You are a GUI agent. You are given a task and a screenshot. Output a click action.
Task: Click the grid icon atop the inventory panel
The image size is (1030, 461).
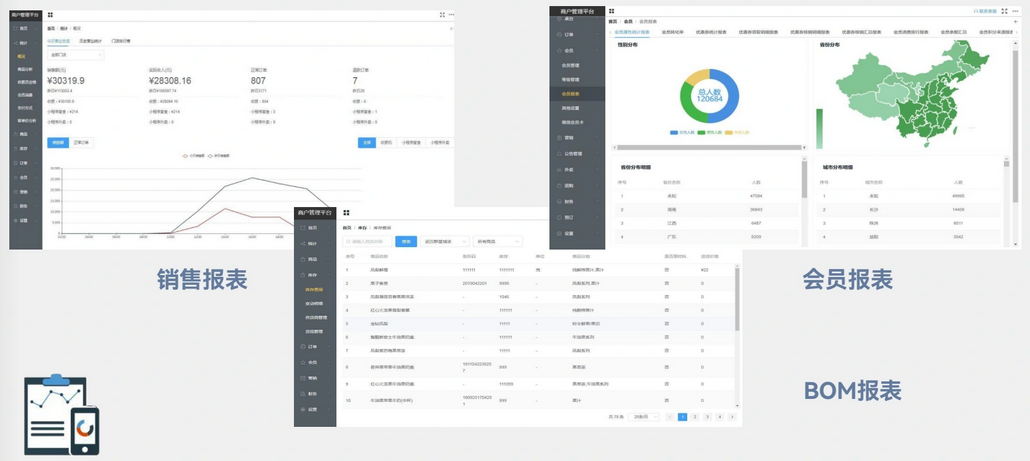(346, 213)
